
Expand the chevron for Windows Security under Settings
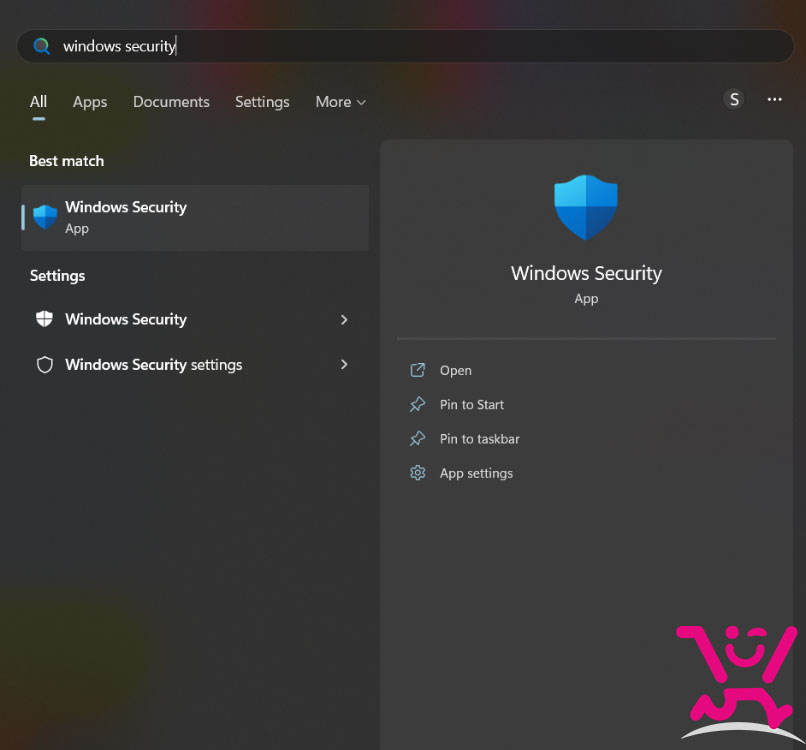tap(344, 320)
